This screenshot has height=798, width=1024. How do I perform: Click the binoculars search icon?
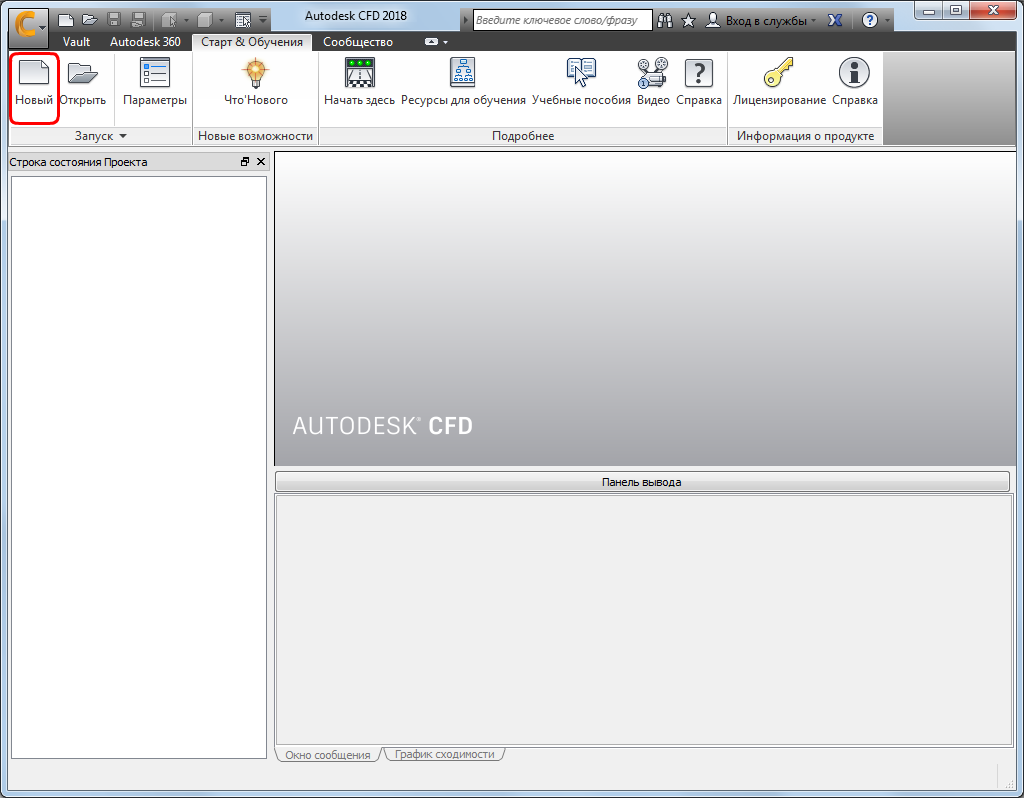(665, 21)
